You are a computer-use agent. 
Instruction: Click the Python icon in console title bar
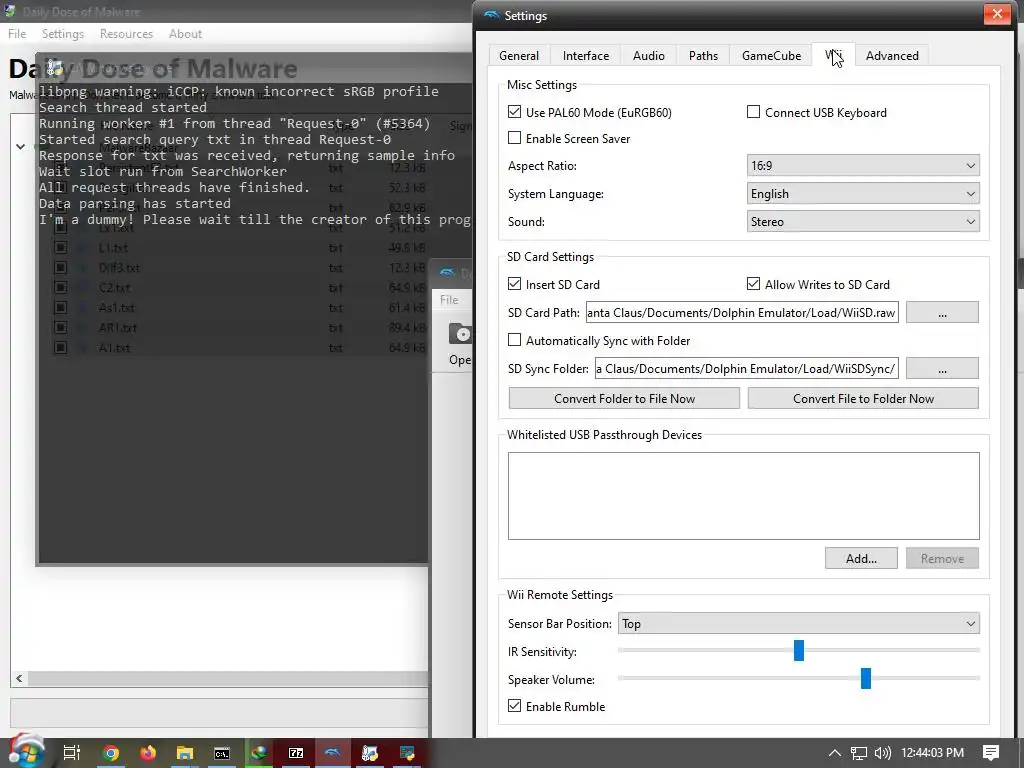pos(55,67)
